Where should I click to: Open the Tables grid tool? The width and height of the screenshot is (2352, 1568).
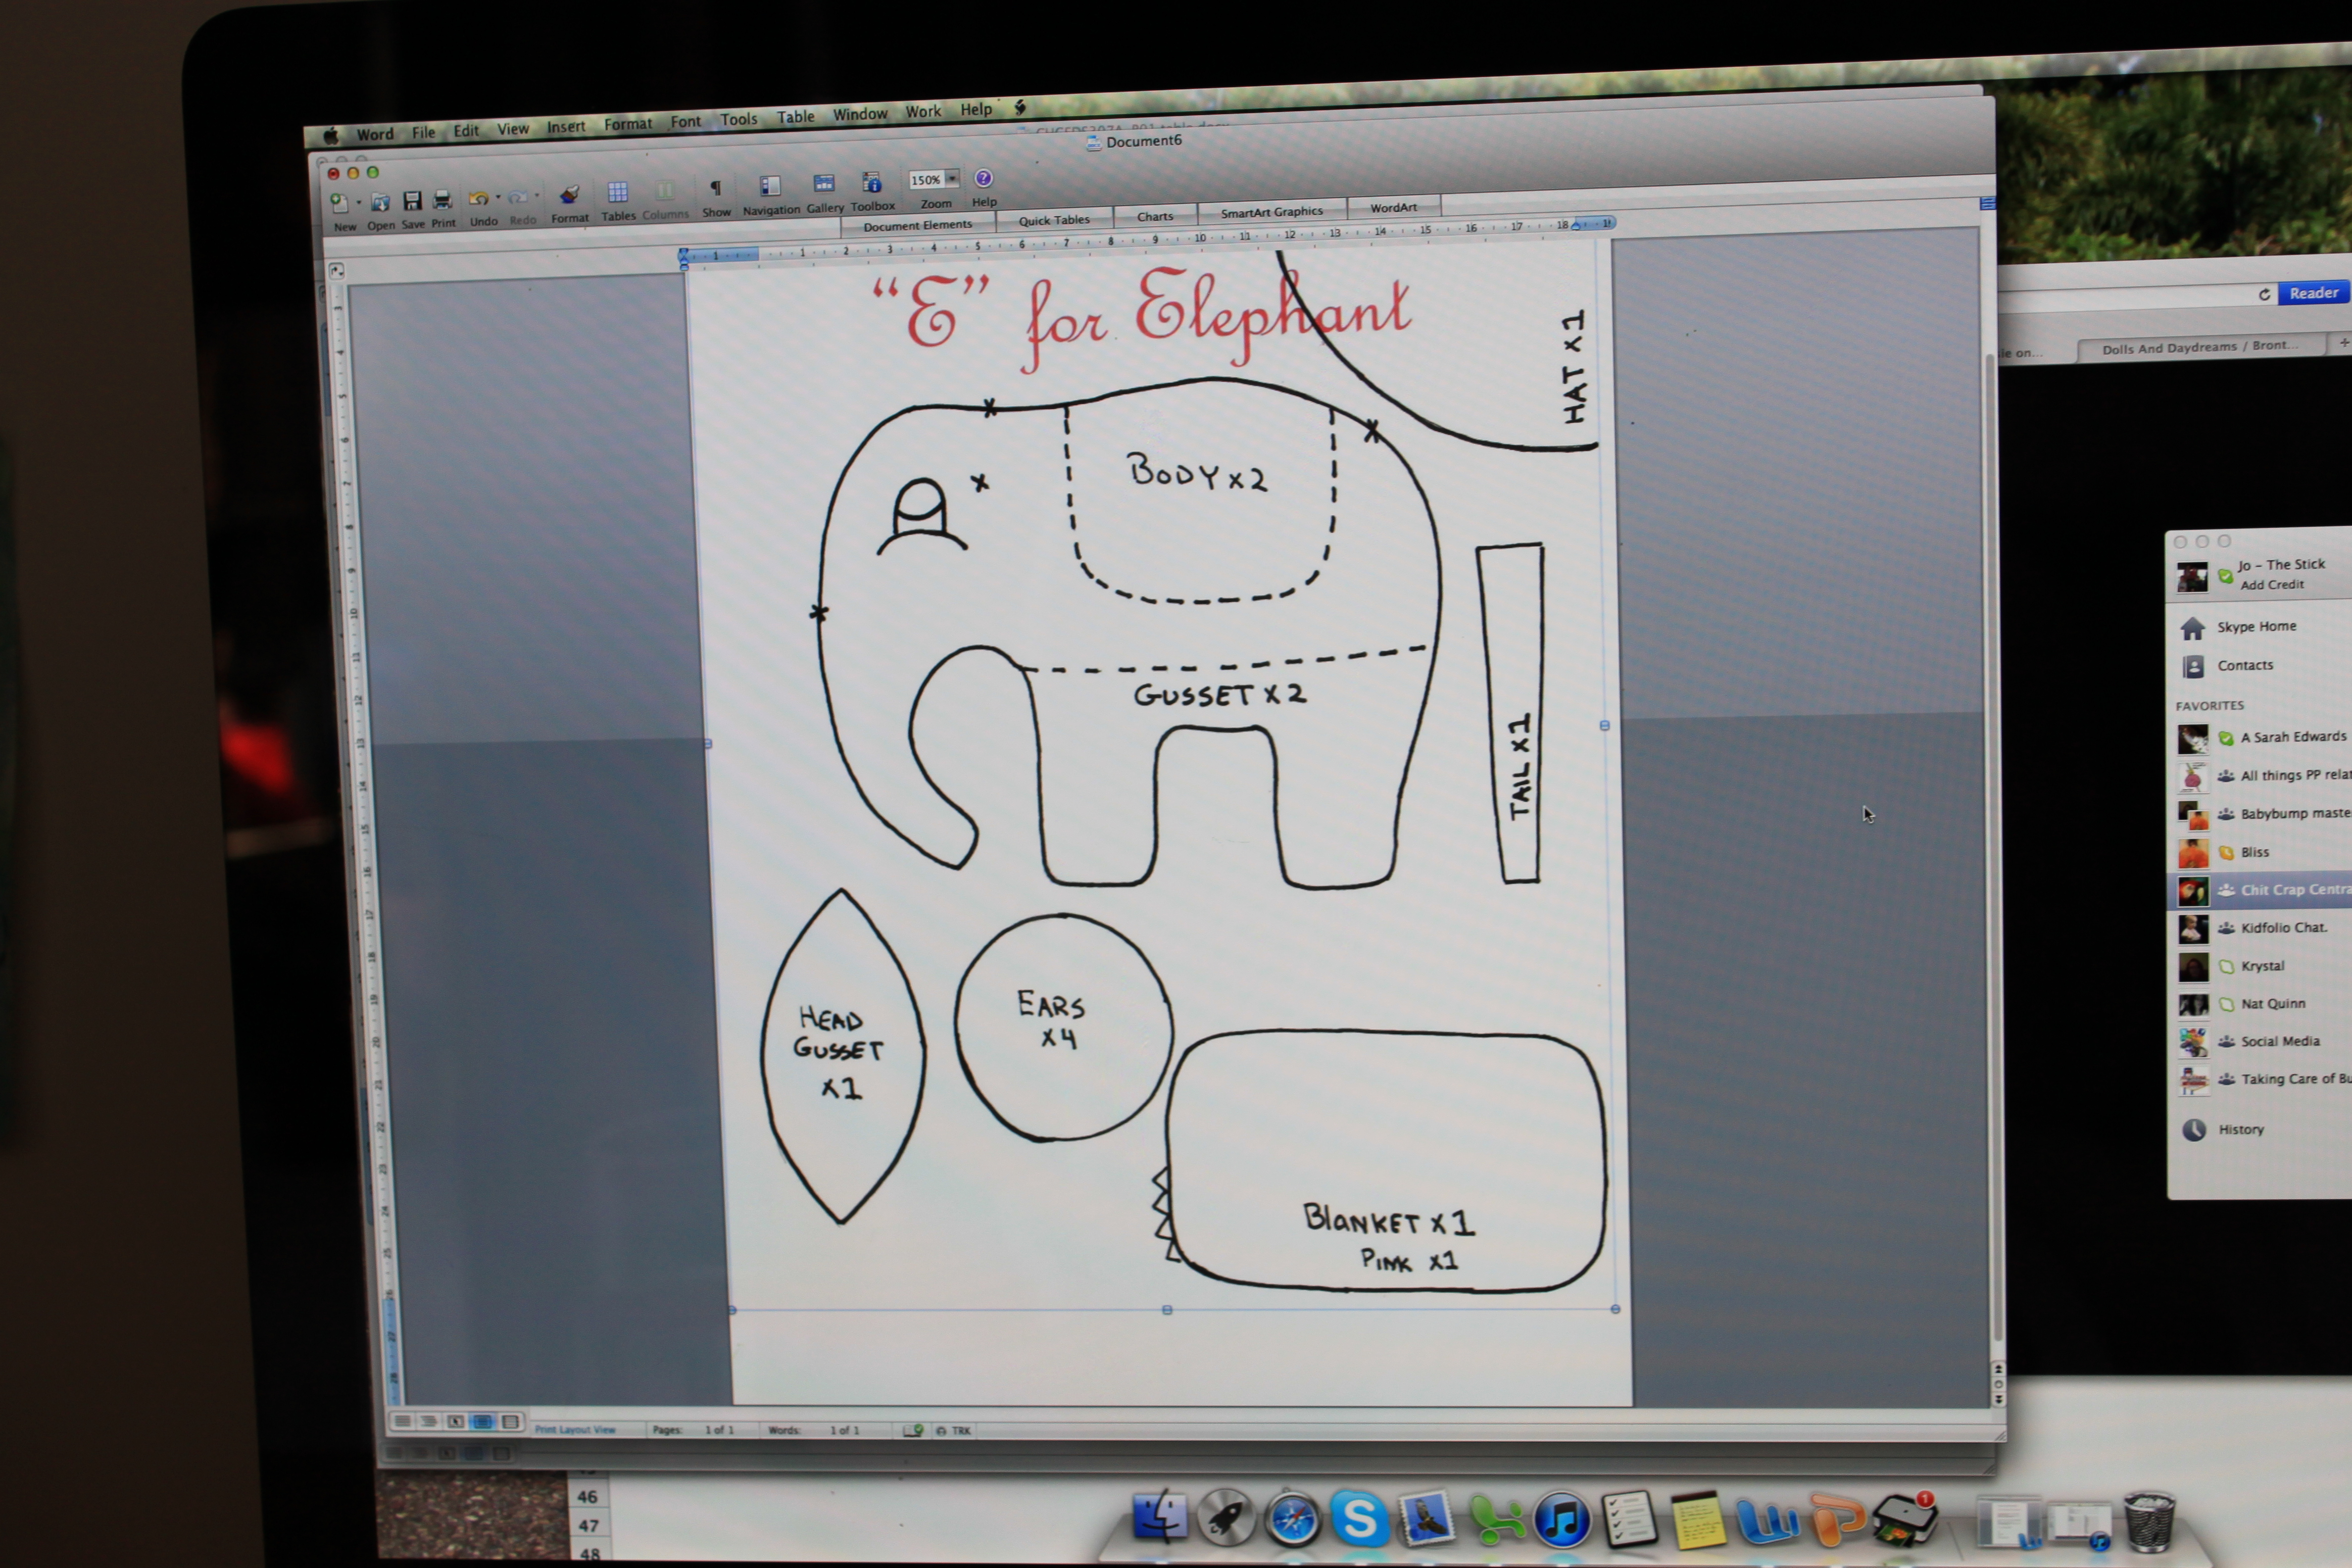pyautogui.click(x=617, y=193)
